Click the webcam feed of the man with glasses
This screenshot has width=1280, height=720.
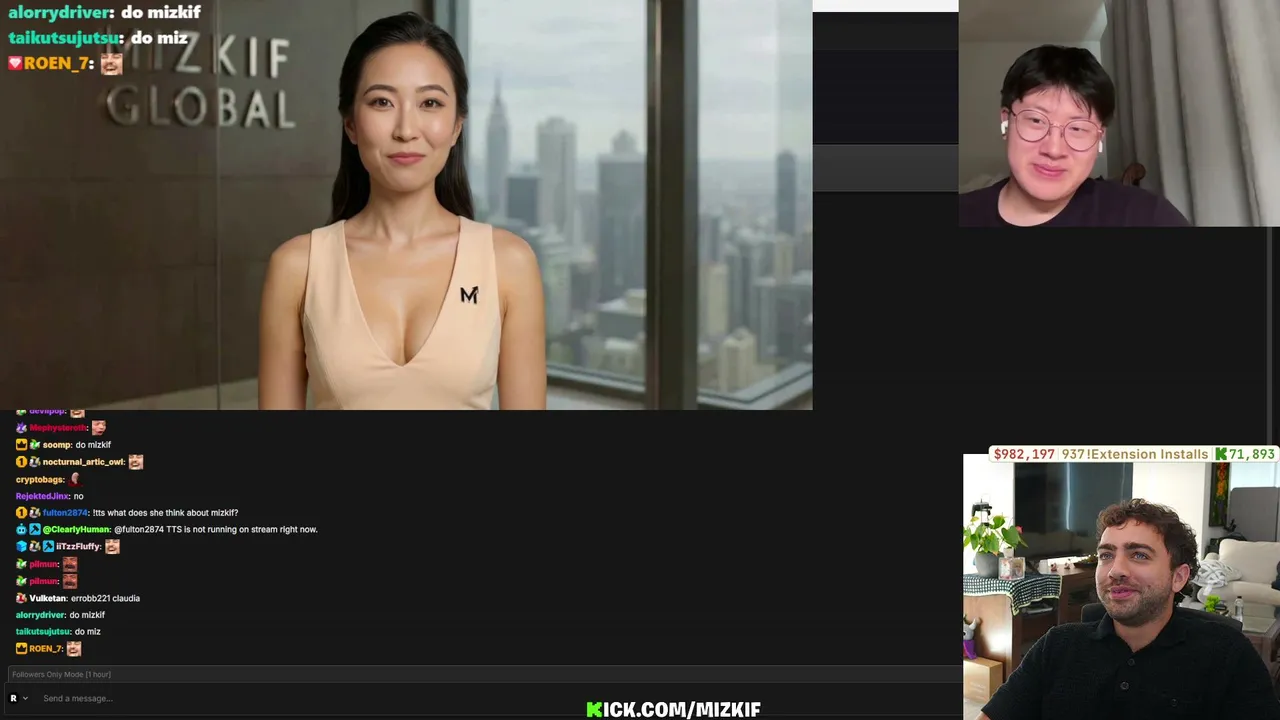[1119, 113]
